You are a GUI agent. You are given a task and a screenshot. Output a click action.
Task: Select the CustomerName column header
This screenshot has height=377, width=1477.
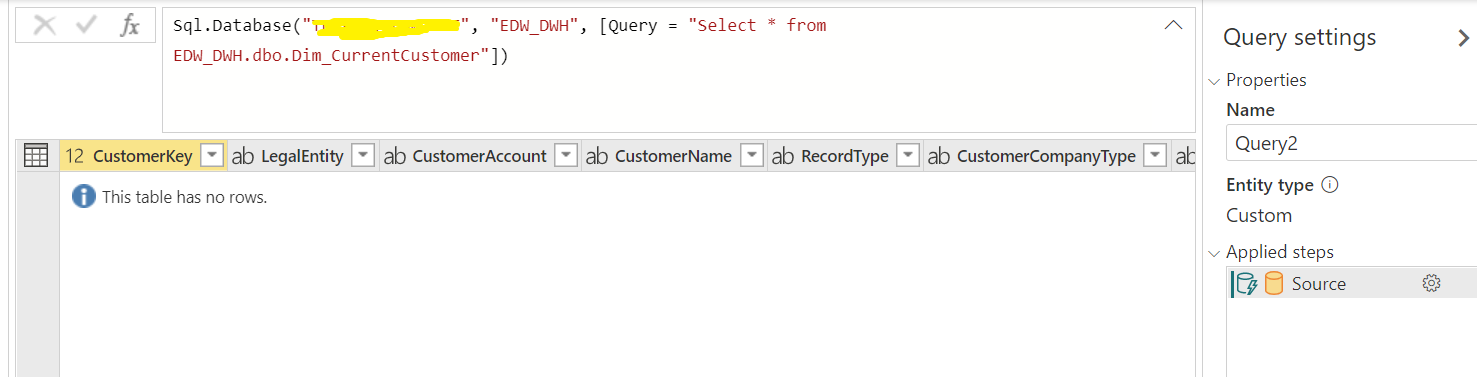coord(674,156)
